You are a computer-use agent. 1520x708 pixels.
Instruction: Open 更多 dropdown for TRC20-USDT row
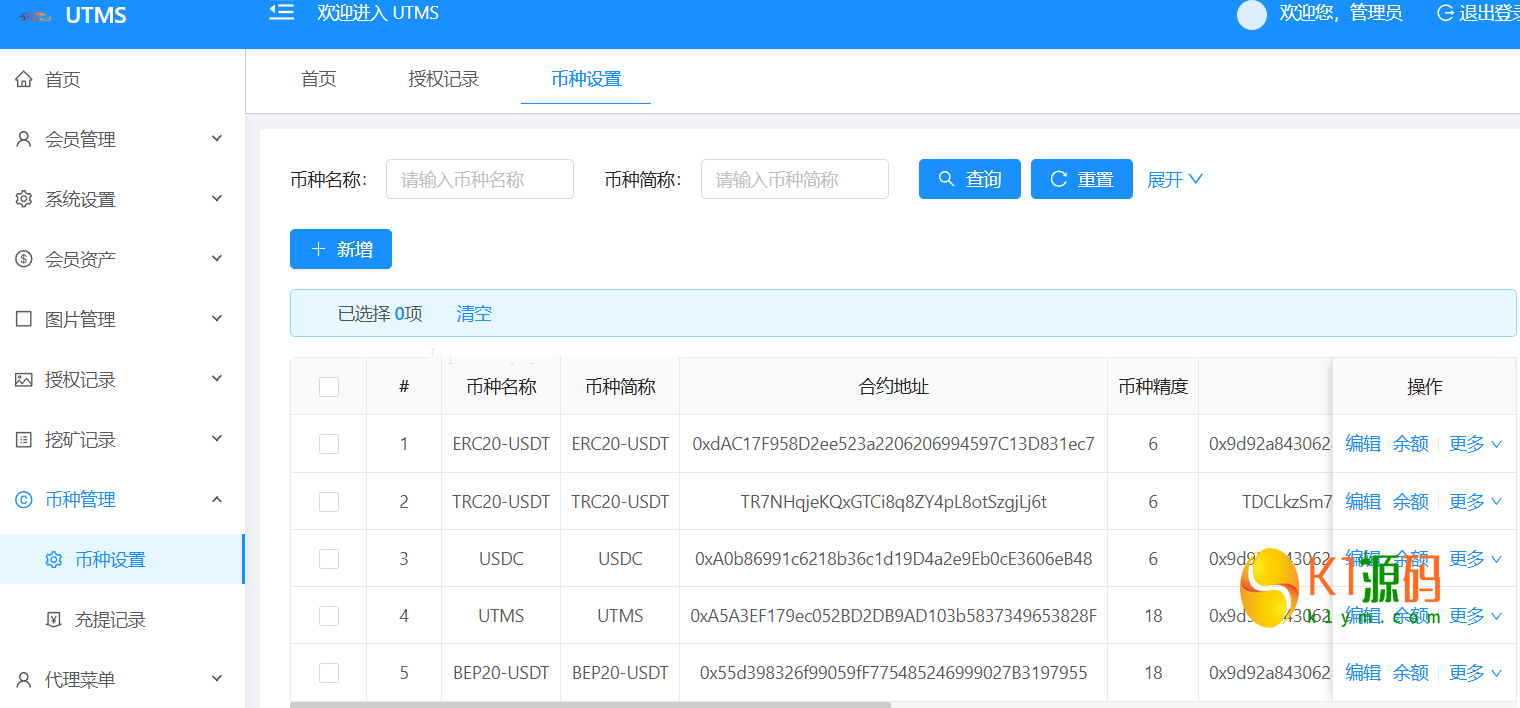pos(1476,502)
